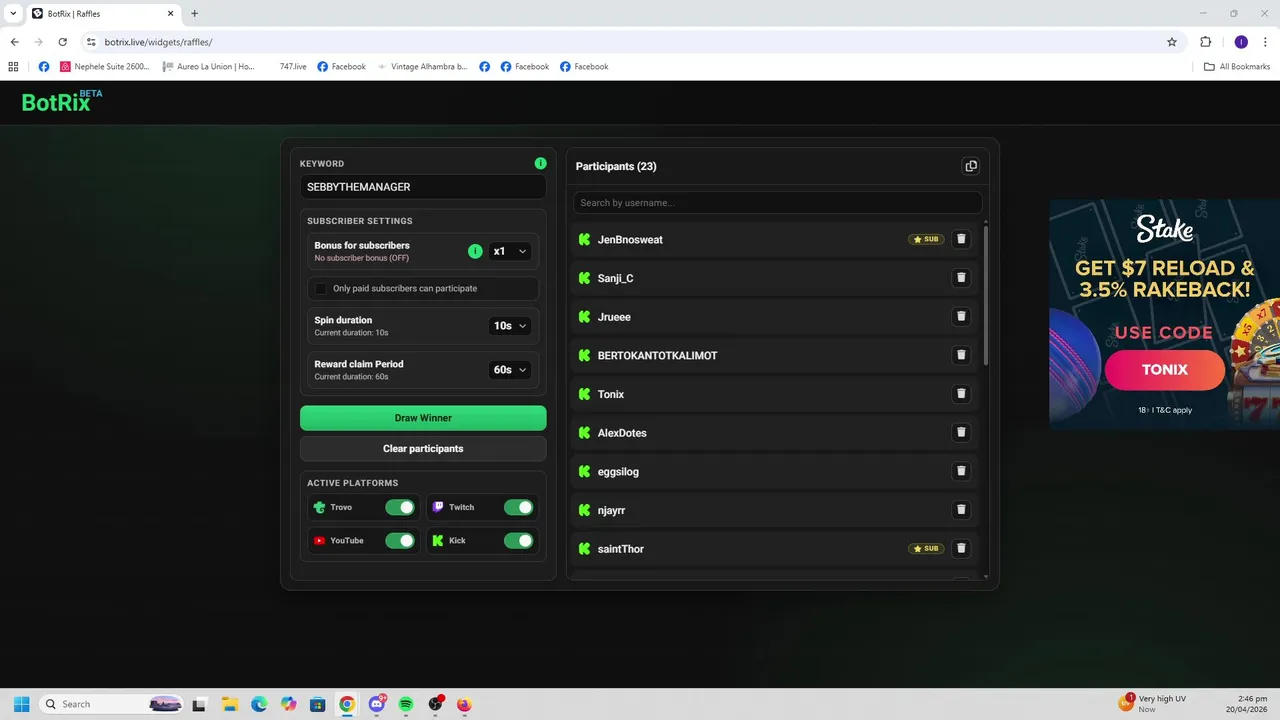Open subscriber bonus x1 dropdown
Screen dimensions: 1280x720
coord(509,251)
